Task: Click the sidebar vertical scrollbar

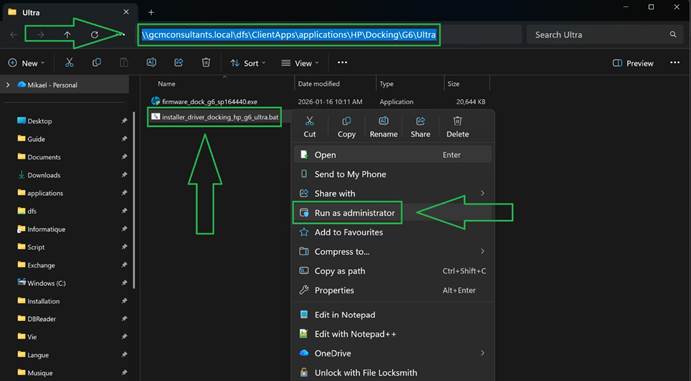Action: [134, 200]
